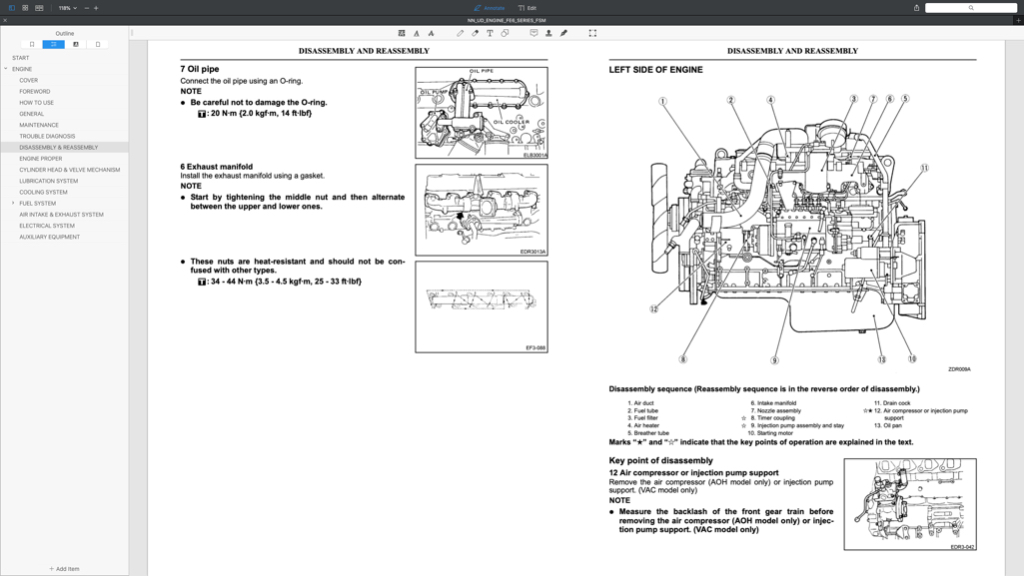Viewport: 1024px width, 576px height.
Task: Select the two-page split view icon
Action: [39, 8]
